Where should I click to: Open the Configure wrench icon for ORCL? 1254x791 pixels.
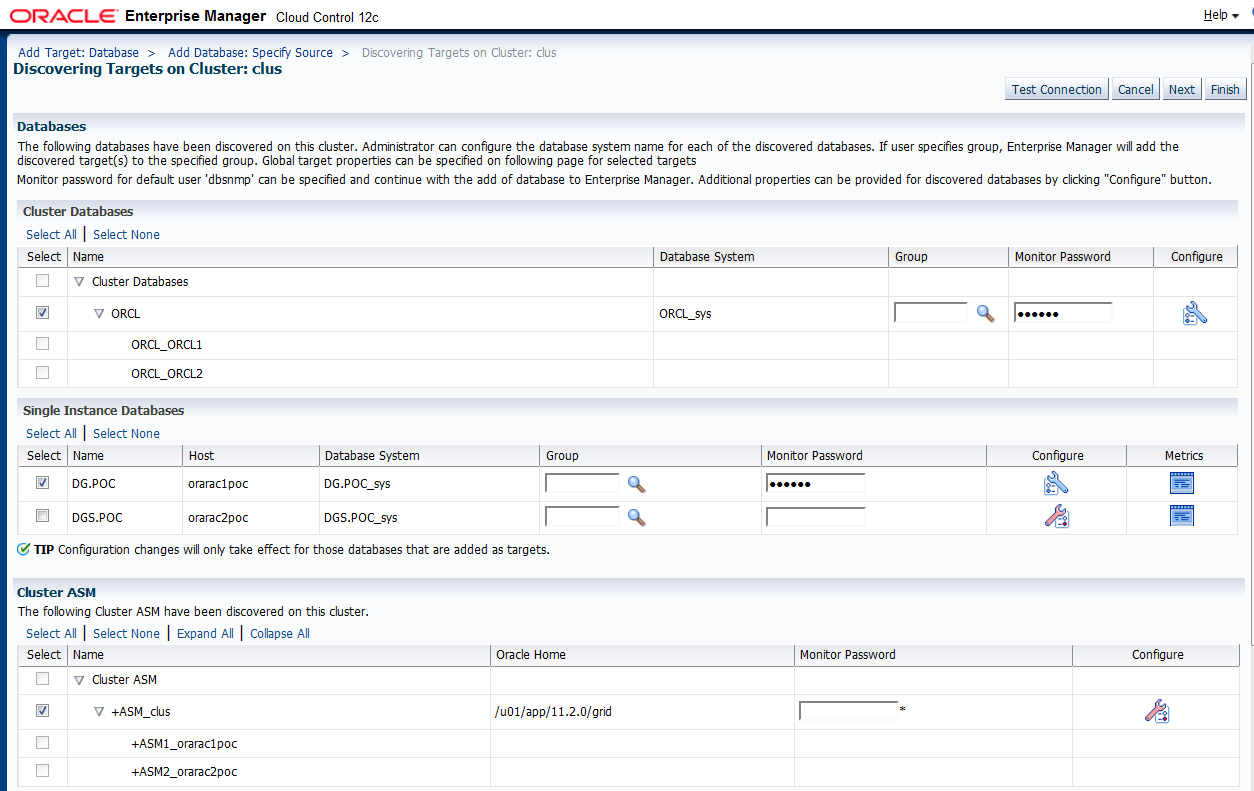1195,313
